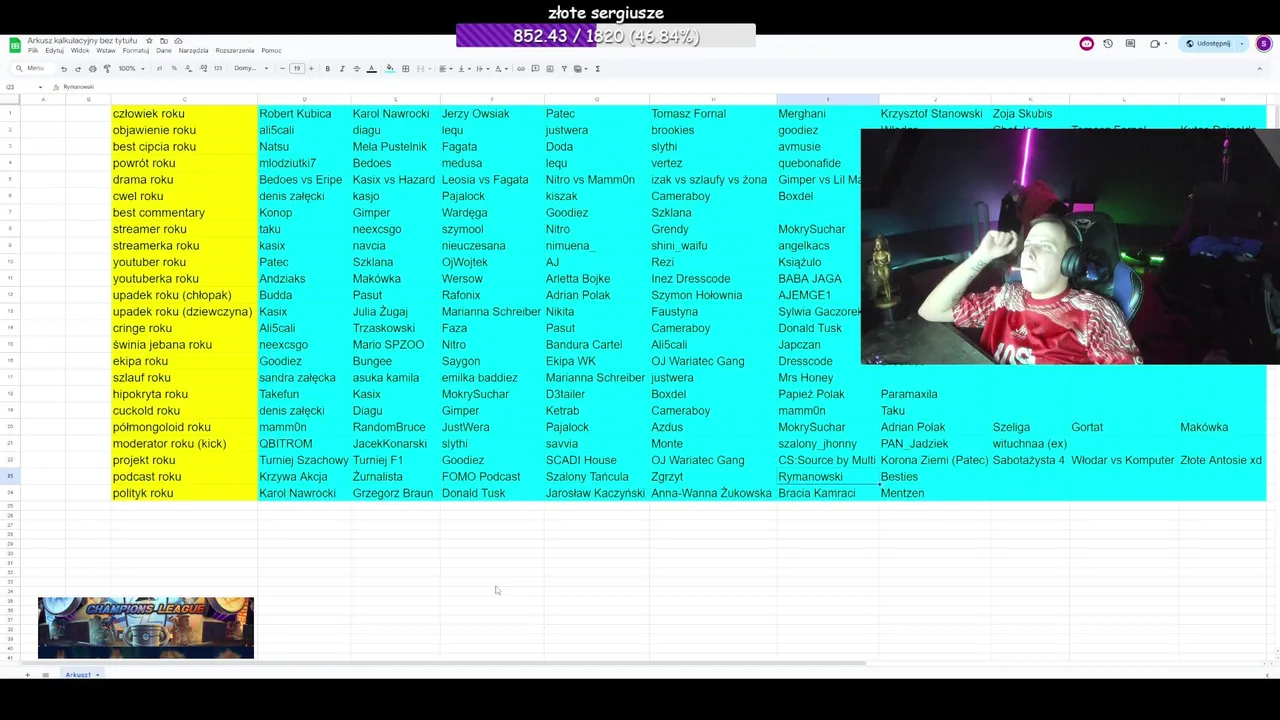Open the Wstaw menu
Screen dimensions: 1280x720
click(106, 51)
